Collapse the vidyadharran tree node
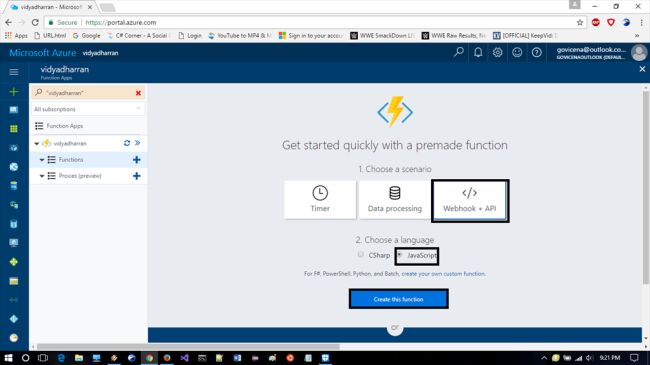 [36, 144]
